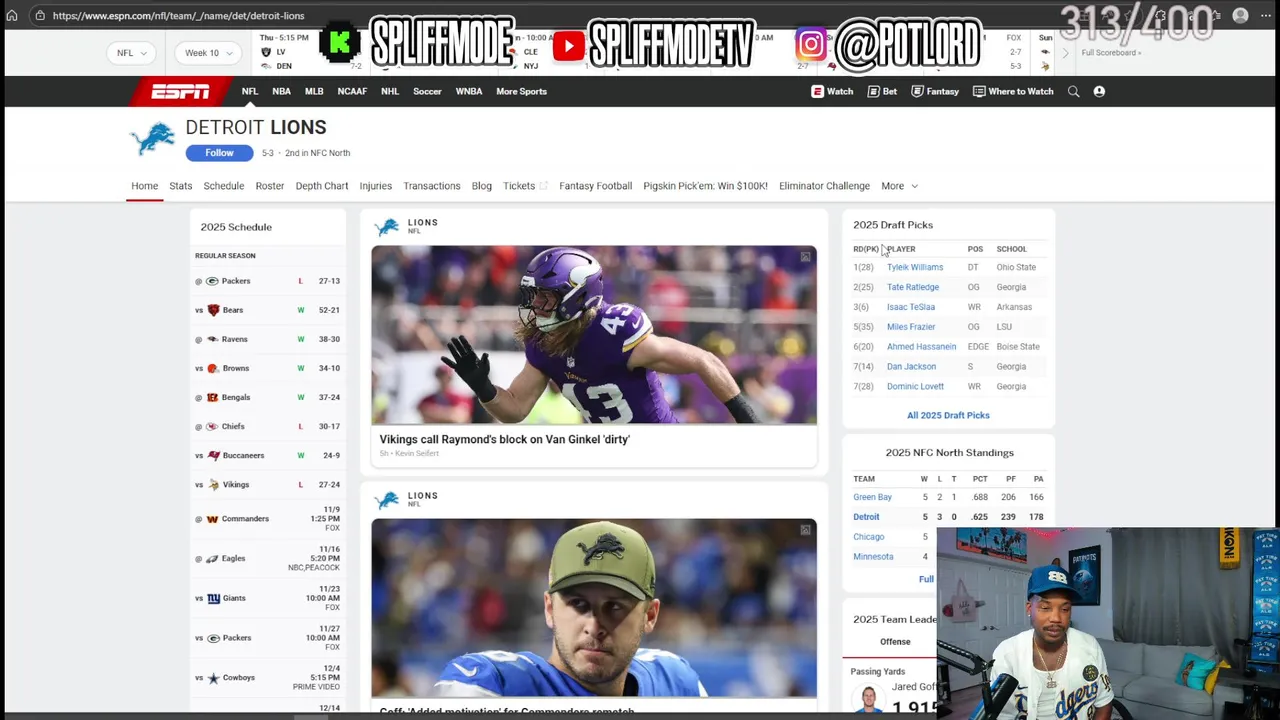Click the ESPN logo

tap(180, 91)
